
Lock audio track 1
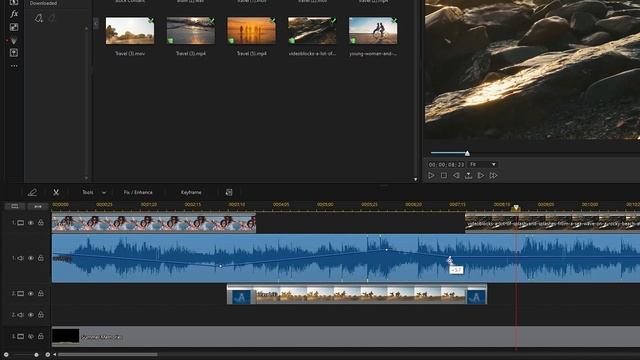[x=41, y=258]
